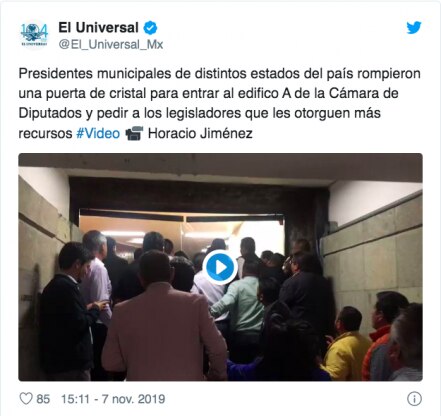Like the tweet with the heart icon
The height and width of the screenshot is (416, 441).
(26, 399)
